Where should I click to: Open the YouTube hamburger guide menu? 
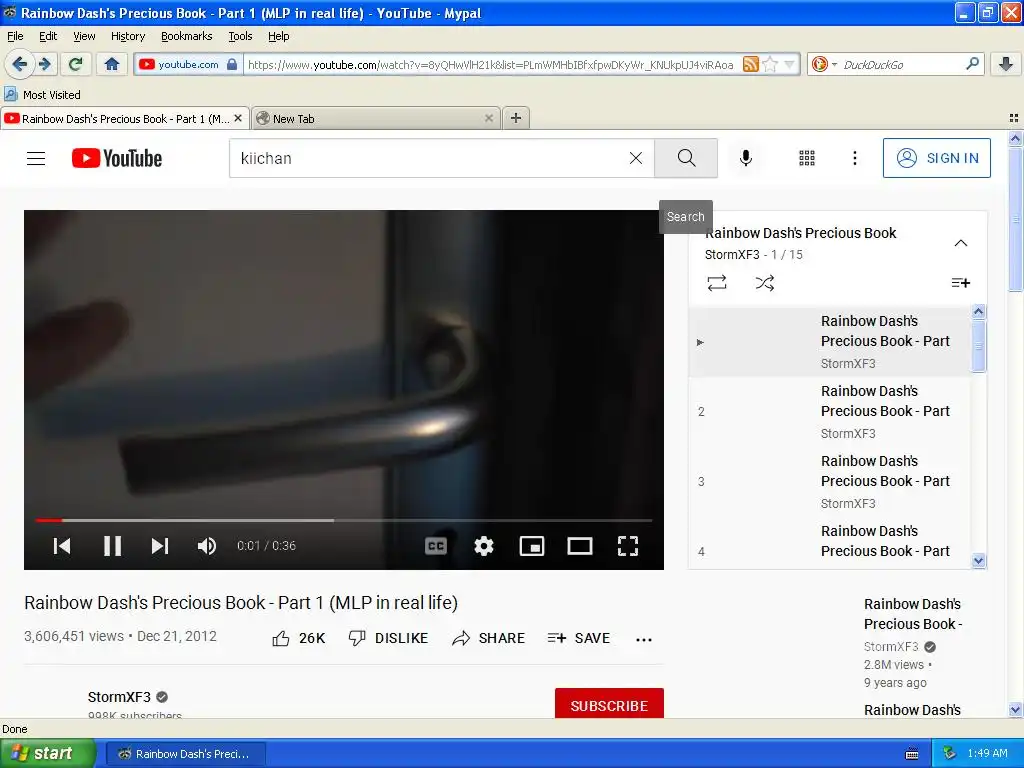(36, 158)
